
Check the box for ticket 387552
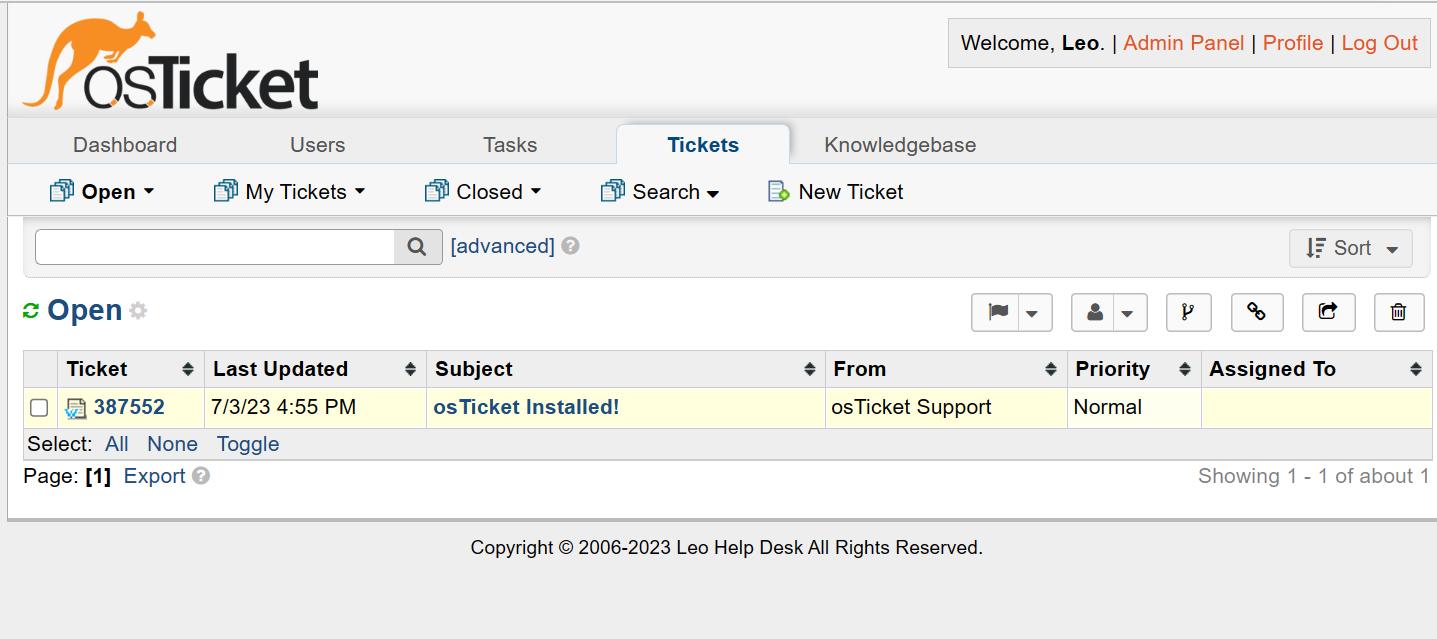click(39, 408)
